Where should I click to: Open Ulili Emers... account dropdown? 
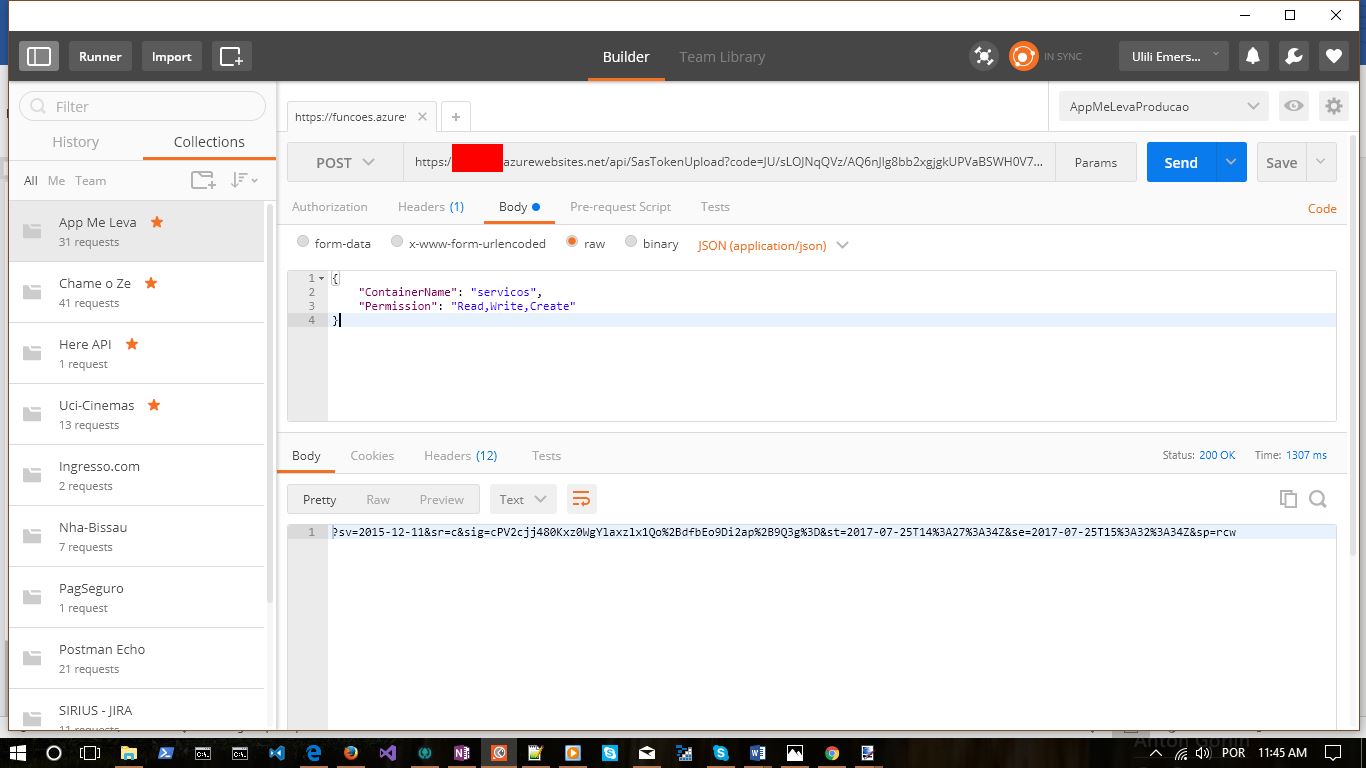click(x=1174, y=57)
